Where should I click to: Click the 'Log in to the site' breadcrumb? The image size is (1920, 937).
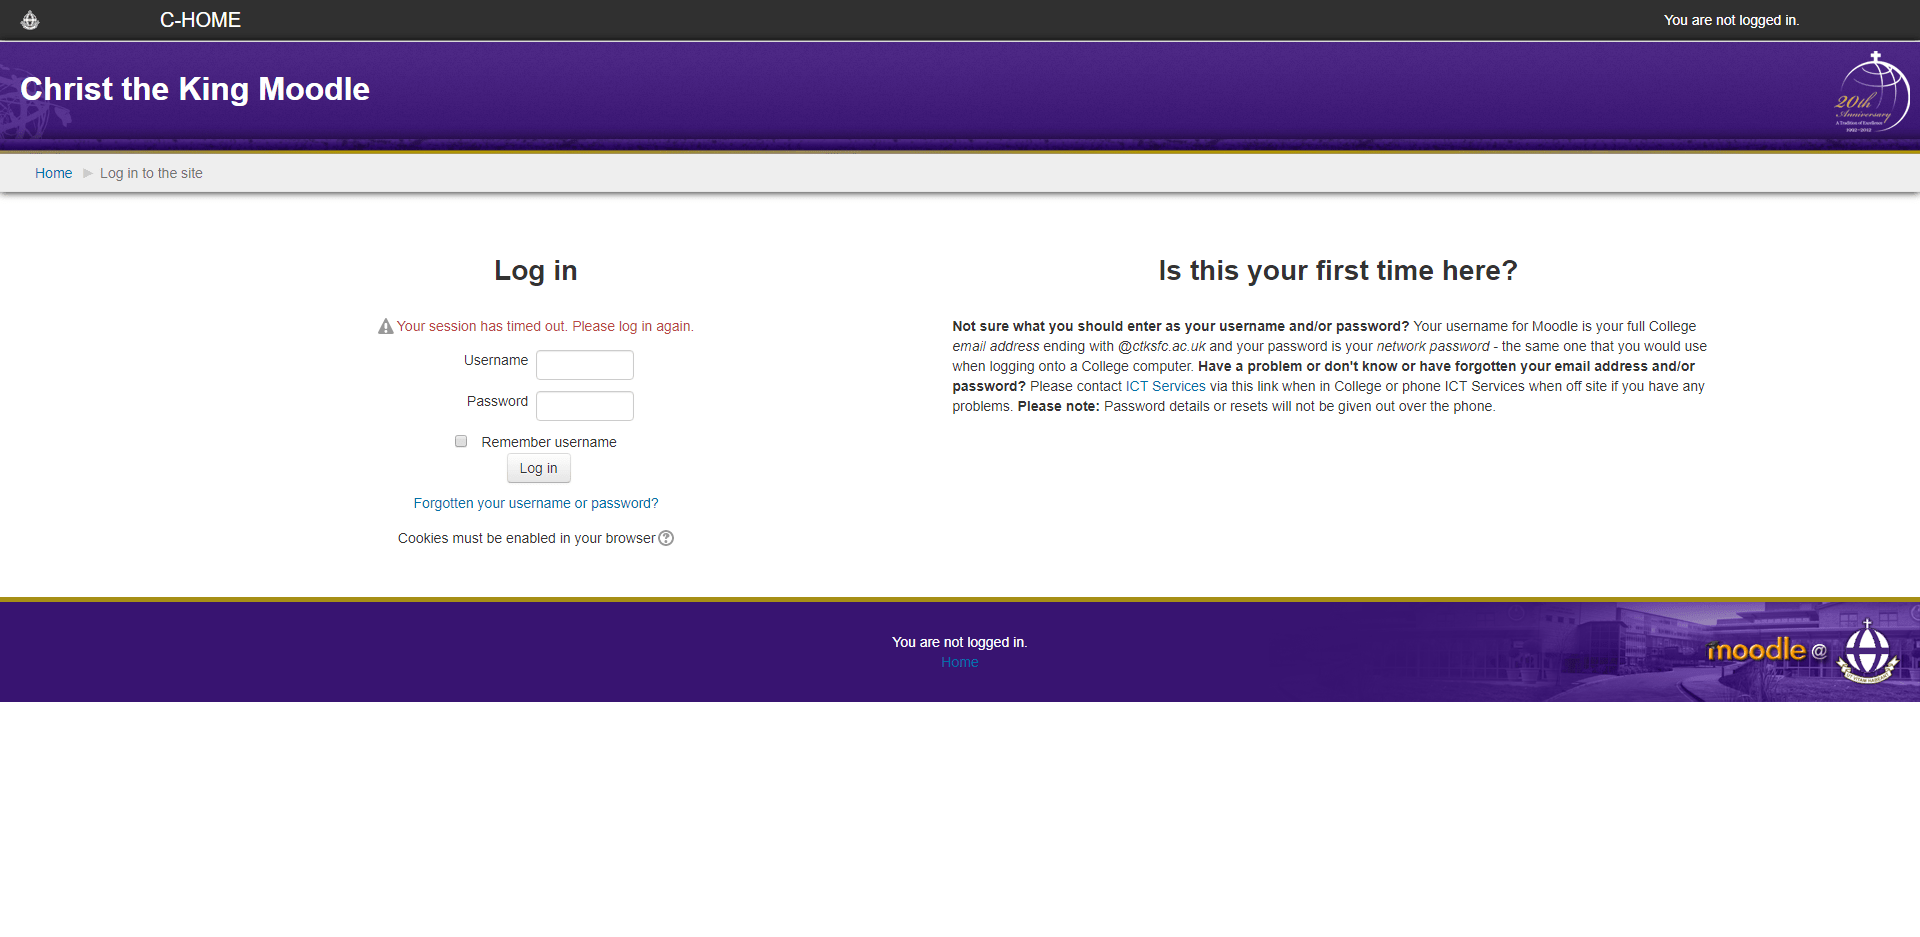point(151,173)
